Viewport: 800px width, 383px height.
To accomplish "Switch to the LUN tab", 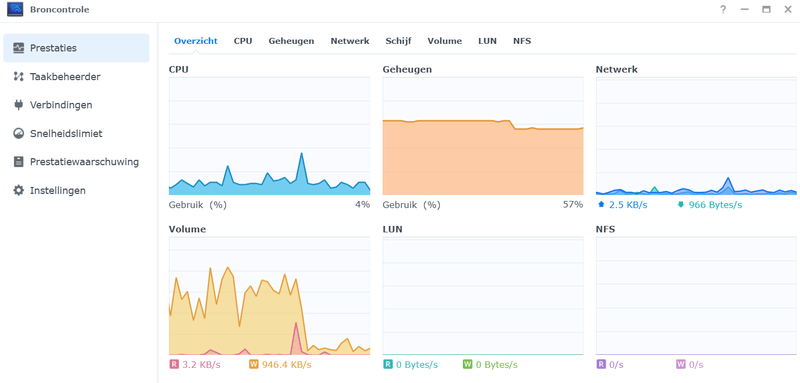I will [x=487, y=41].
